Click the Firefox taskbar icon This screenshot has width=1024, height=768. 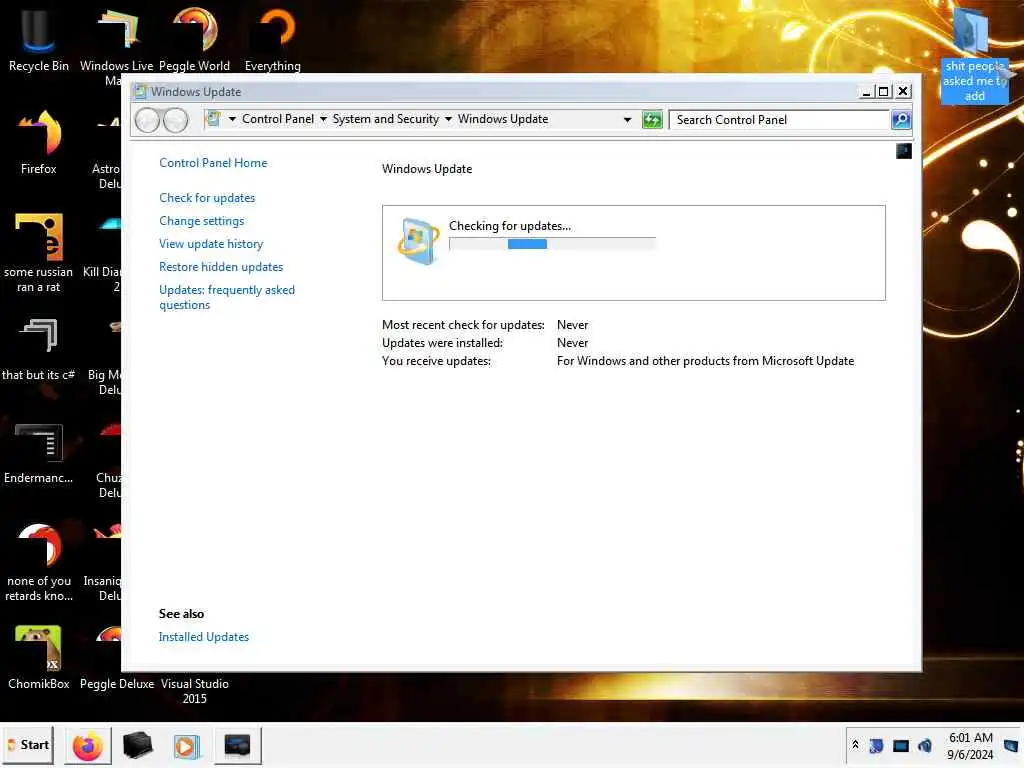click(88, 746)
